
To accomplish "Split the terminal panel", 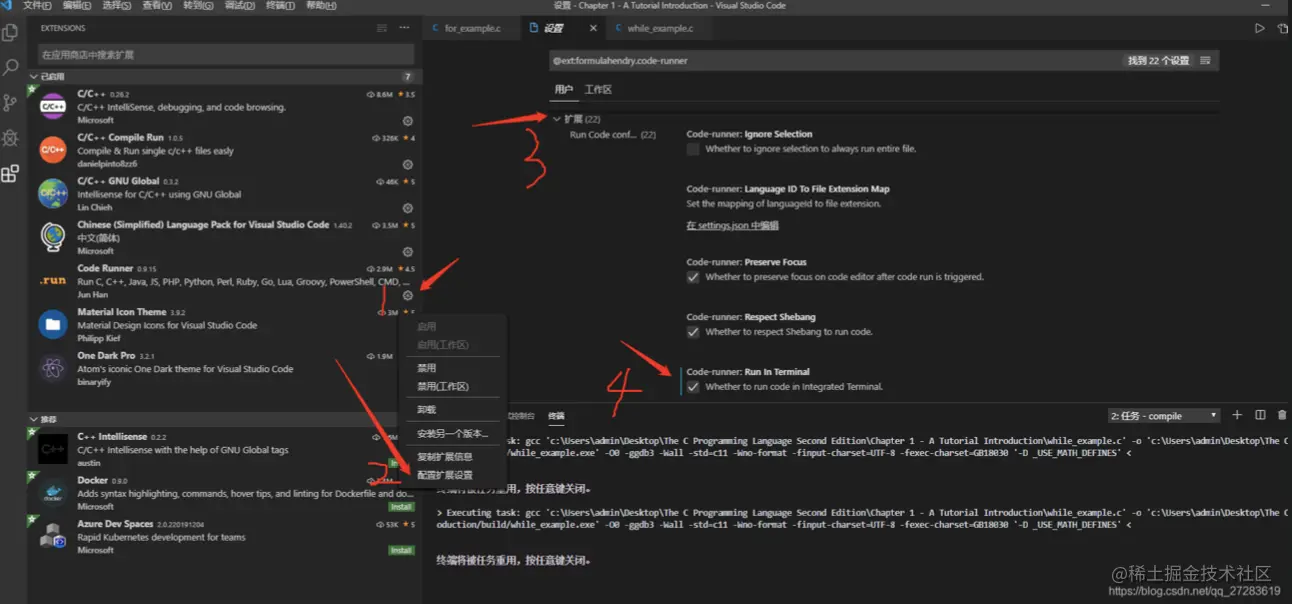I will (x=1260, y=415).
